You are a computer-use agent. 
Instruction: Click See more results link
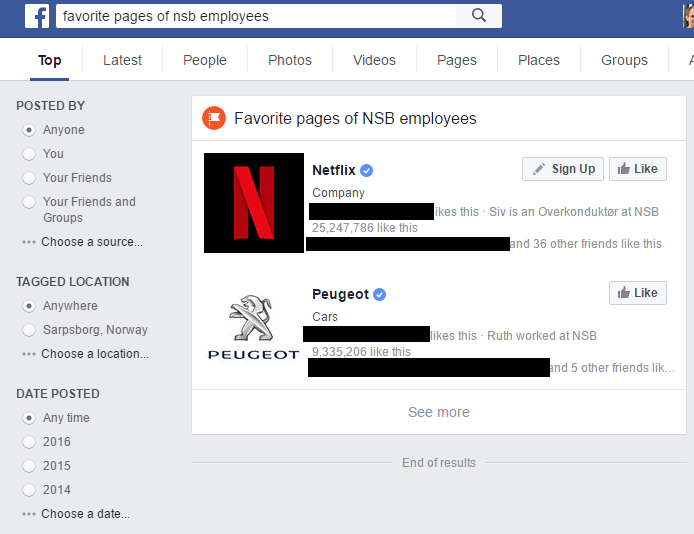(439, 412)
